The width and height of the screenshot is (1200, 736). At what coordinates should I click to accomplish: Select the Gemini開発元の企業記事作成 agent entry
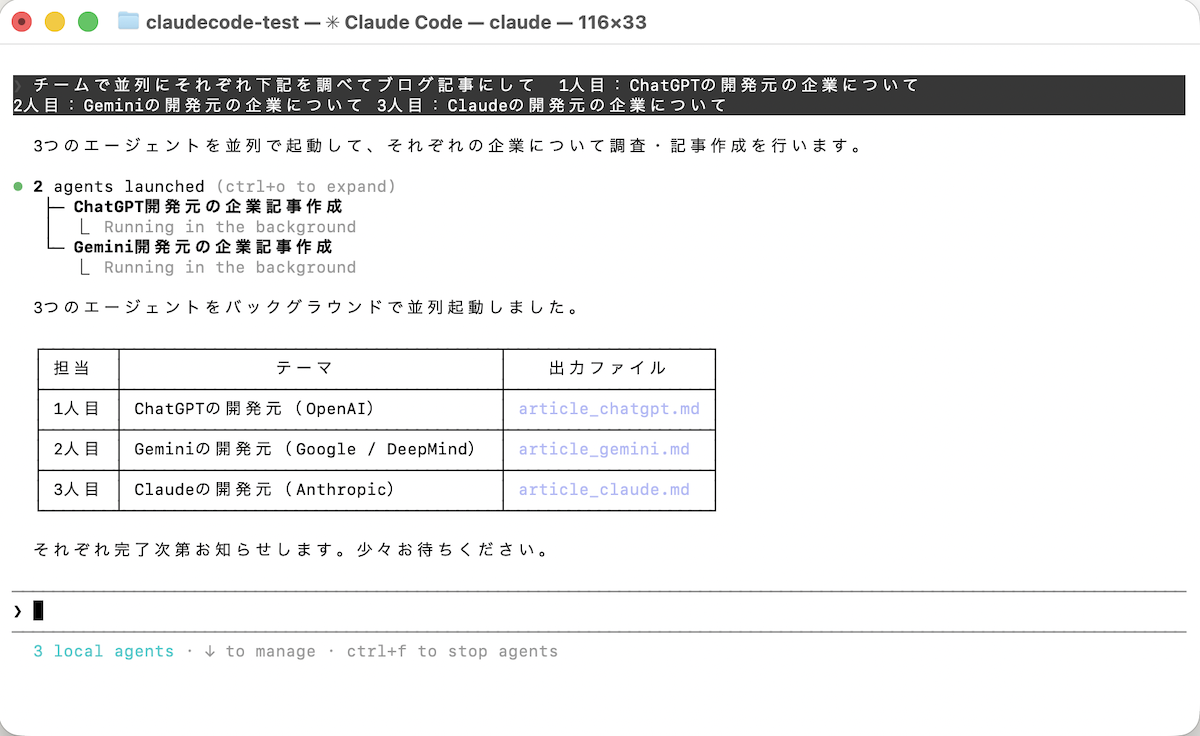203,247
